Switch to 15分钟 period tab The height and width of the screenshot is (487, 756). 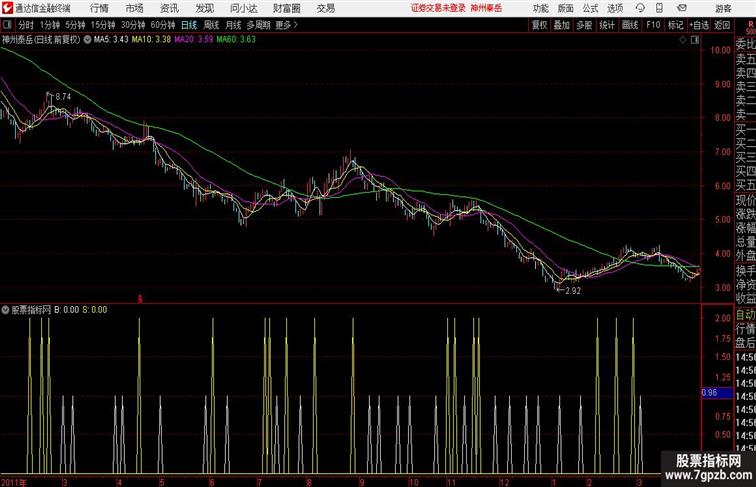103,25
